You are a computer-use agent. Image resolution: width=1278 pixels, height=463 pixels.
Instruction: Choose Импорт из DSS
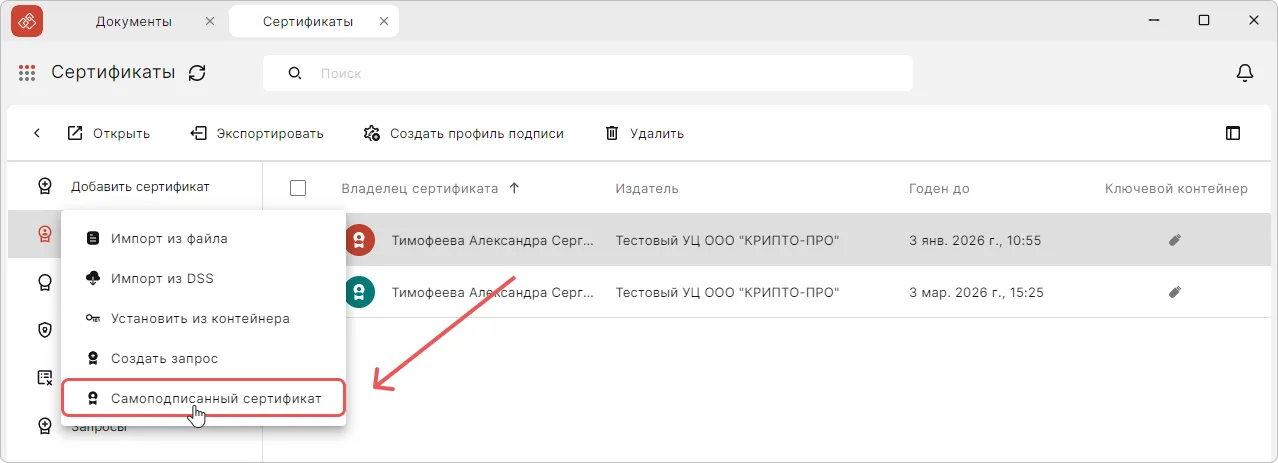pyautogui.click(x=162, y=278)
